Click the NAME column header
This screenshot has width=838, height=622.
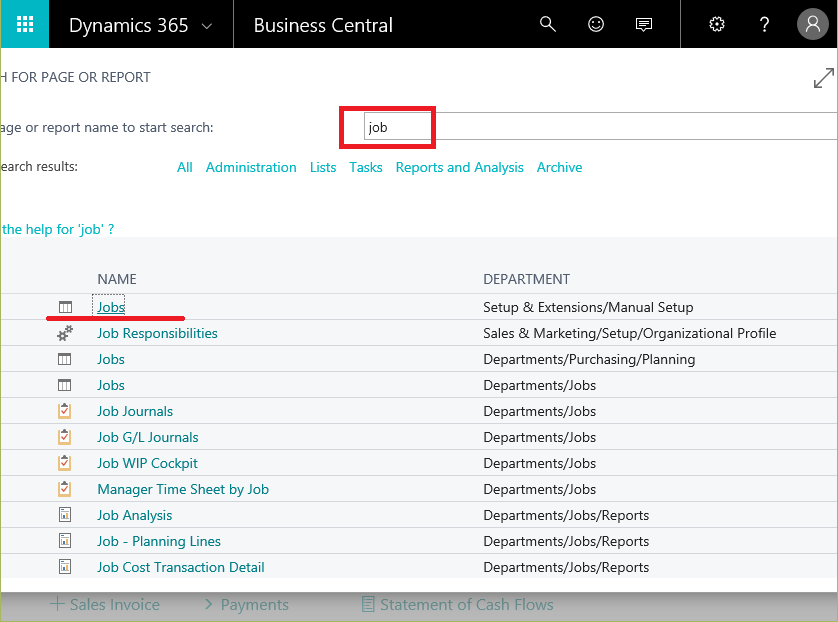(x=117, y=279)
